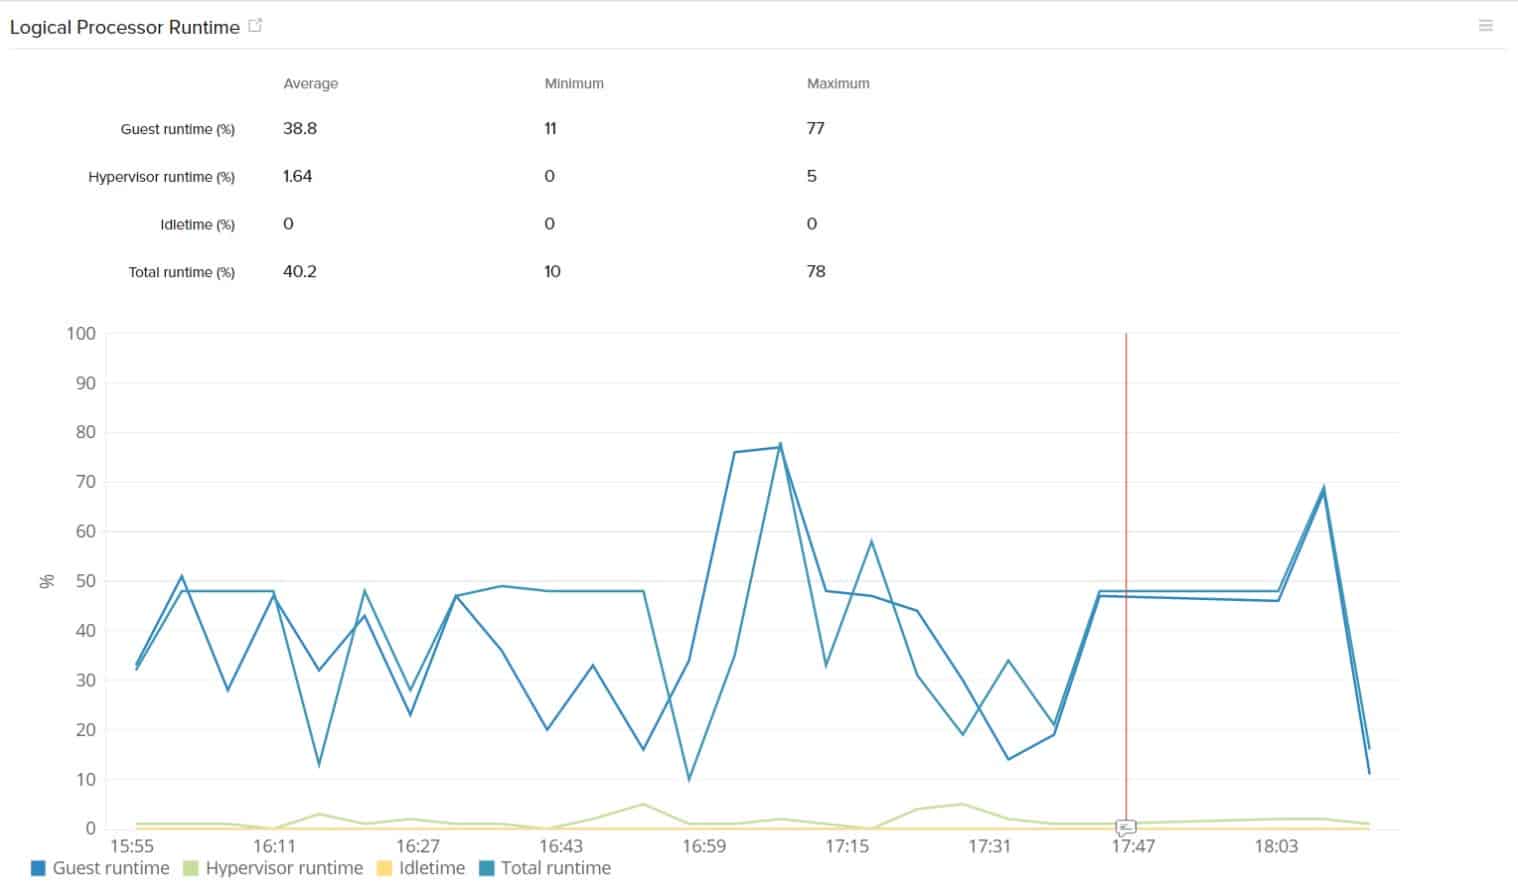This screenshot has height=890, width=1518.
Task: Click the 15:55 time axis label
Action: coord(132,846)
